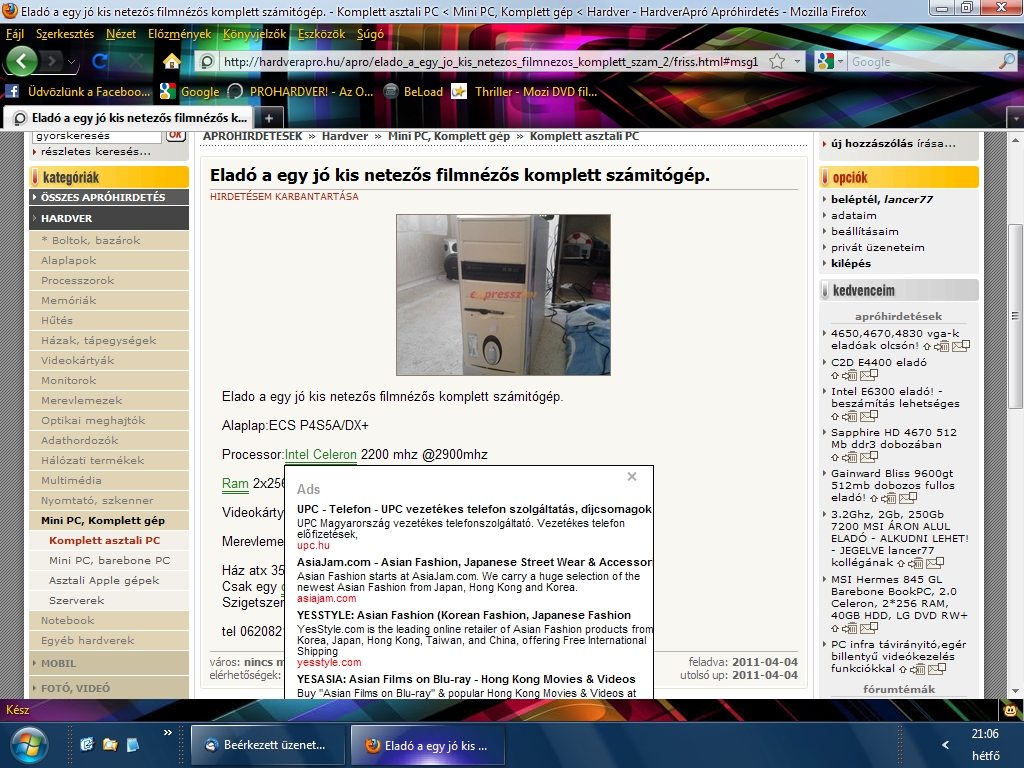
Task: Click the smiley icon in status bar
Action: click(1010, 709)
